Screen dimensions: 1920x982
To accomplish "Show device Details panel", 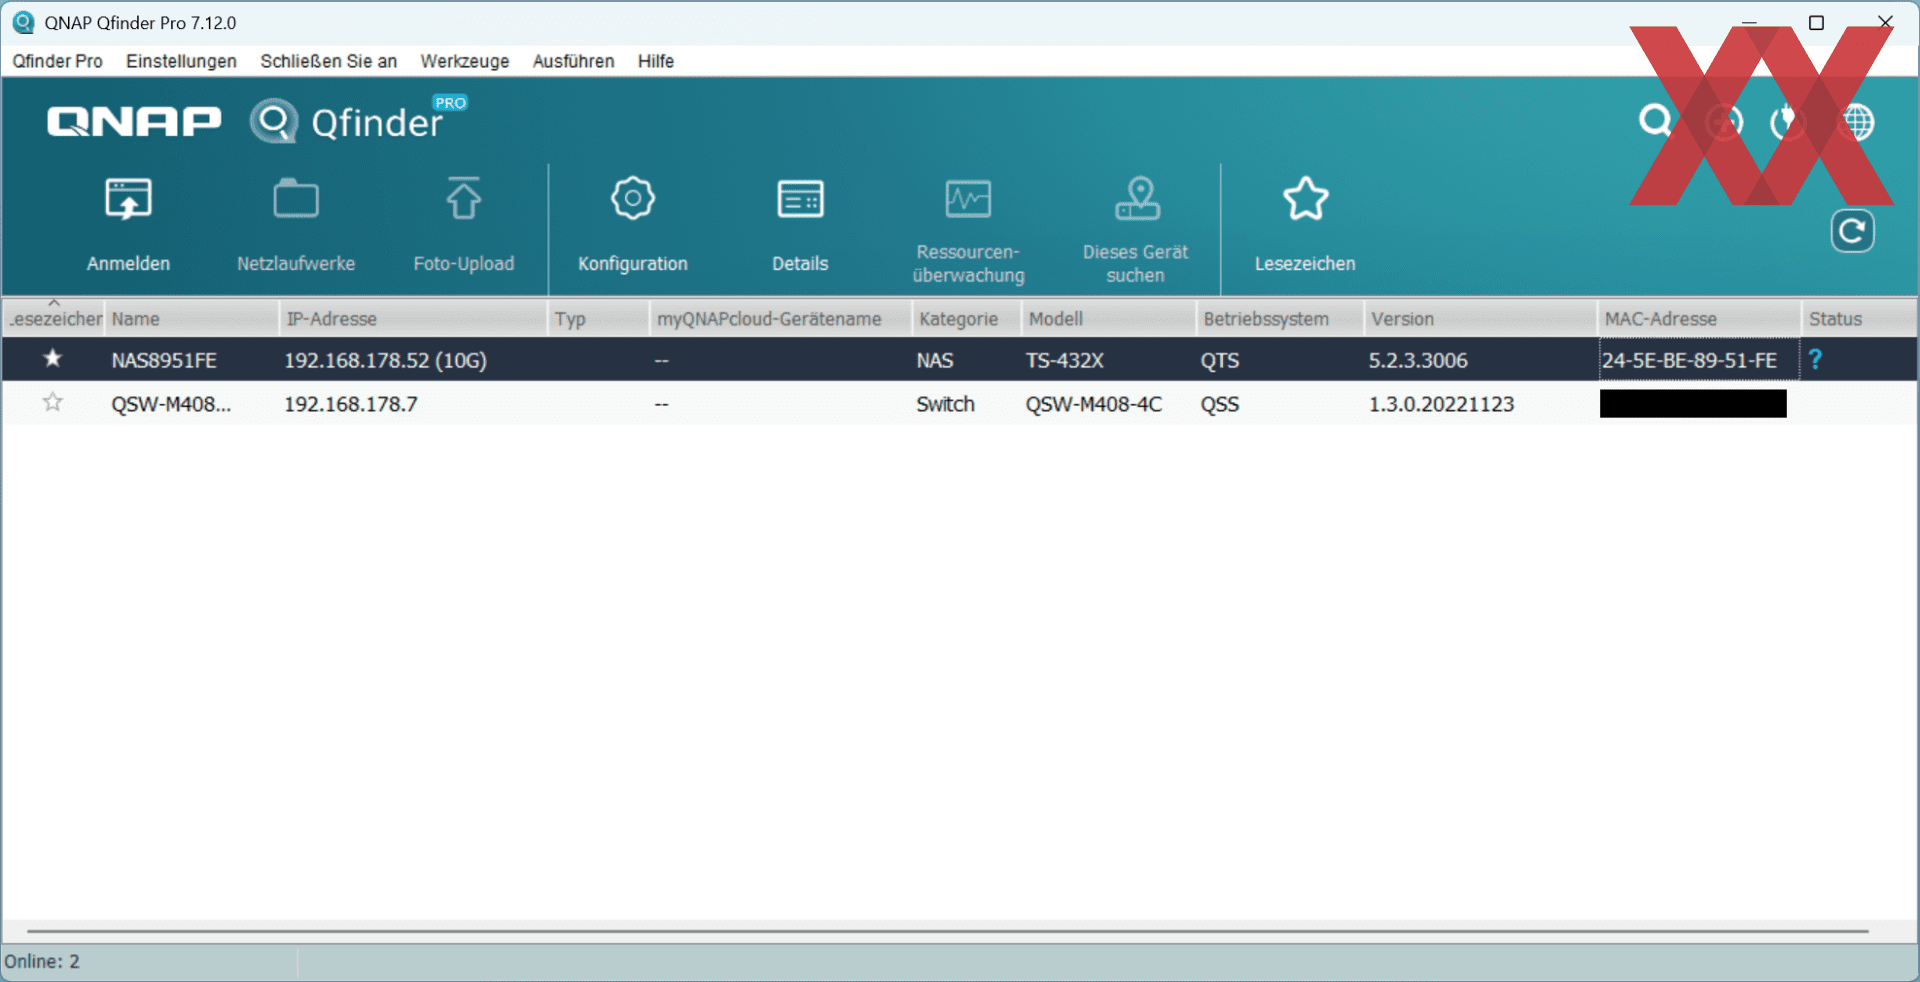I will click(x=800, y=199).
